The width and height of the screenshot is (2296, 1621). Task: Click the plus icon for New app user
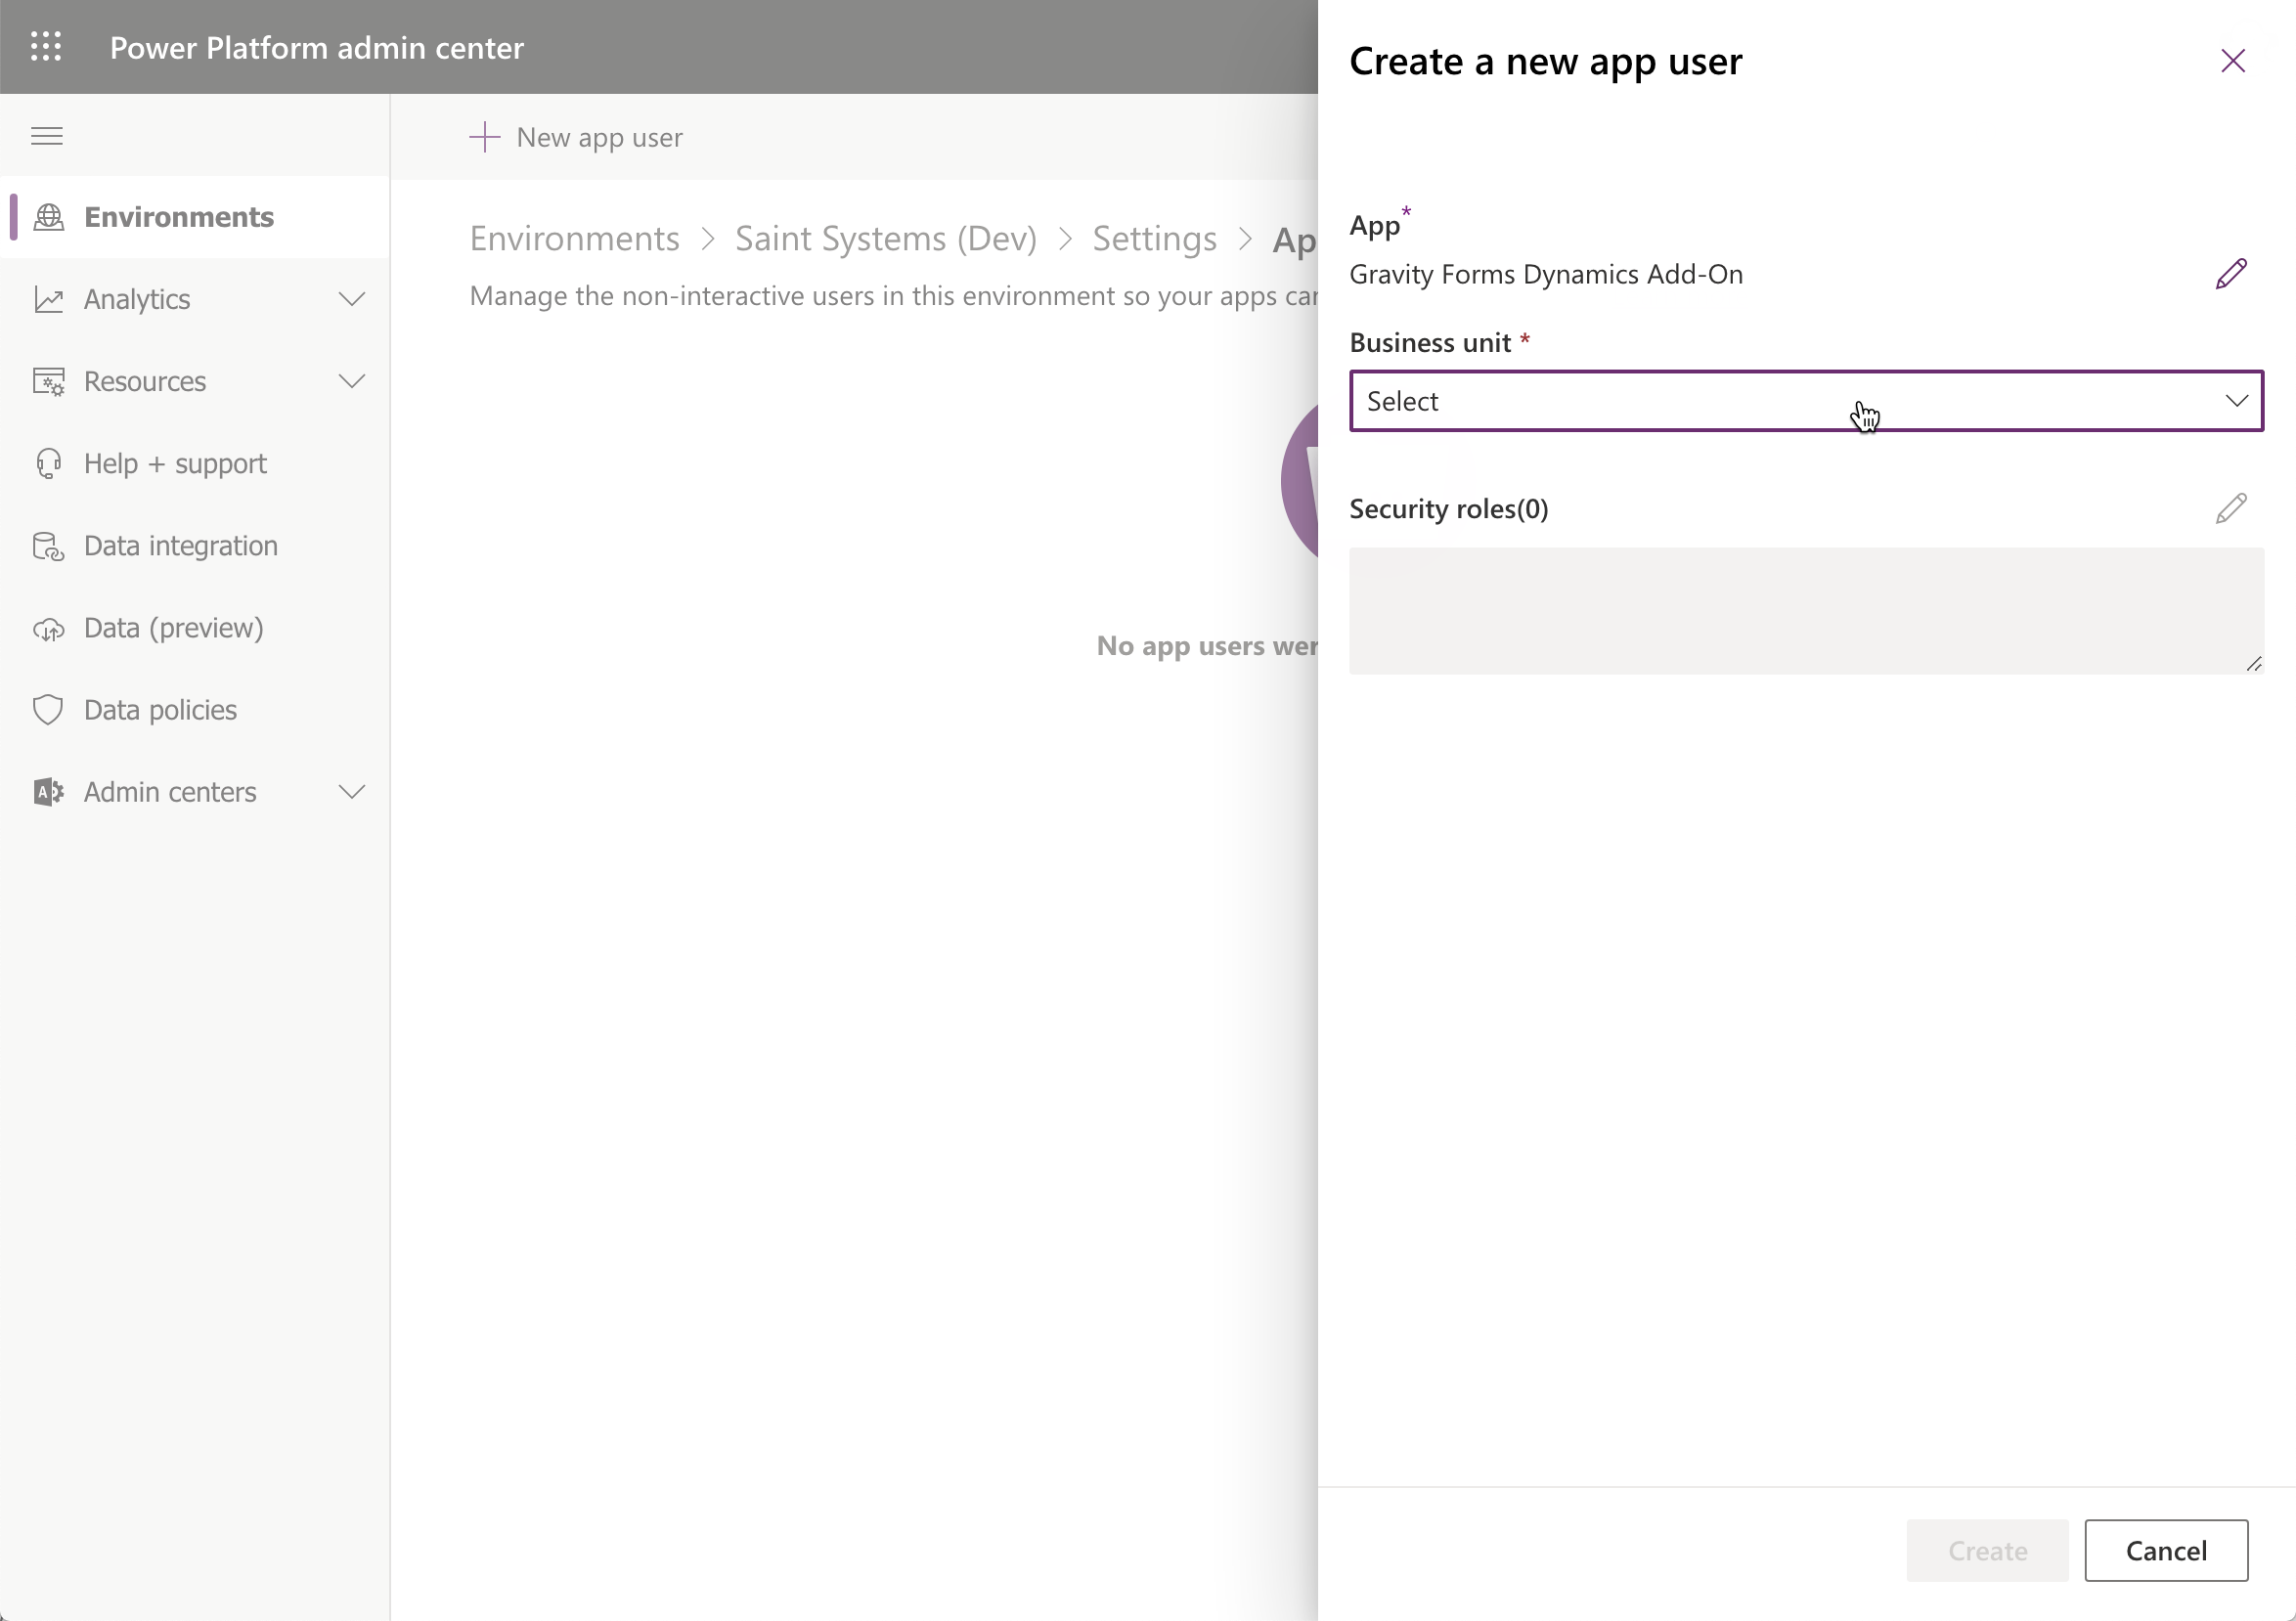pos(485,137)
